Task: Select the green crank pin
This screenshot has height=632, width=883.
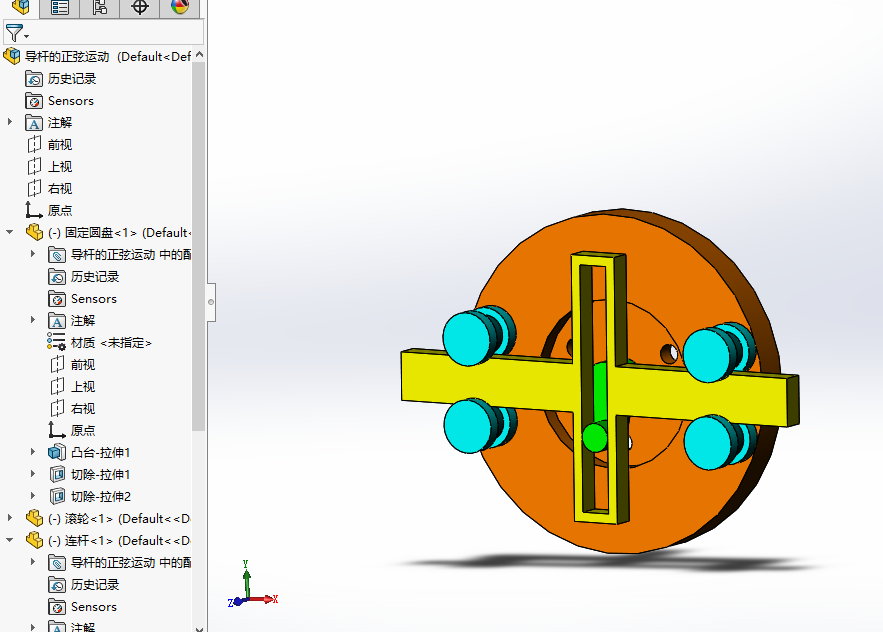Action: pos(595,437)
